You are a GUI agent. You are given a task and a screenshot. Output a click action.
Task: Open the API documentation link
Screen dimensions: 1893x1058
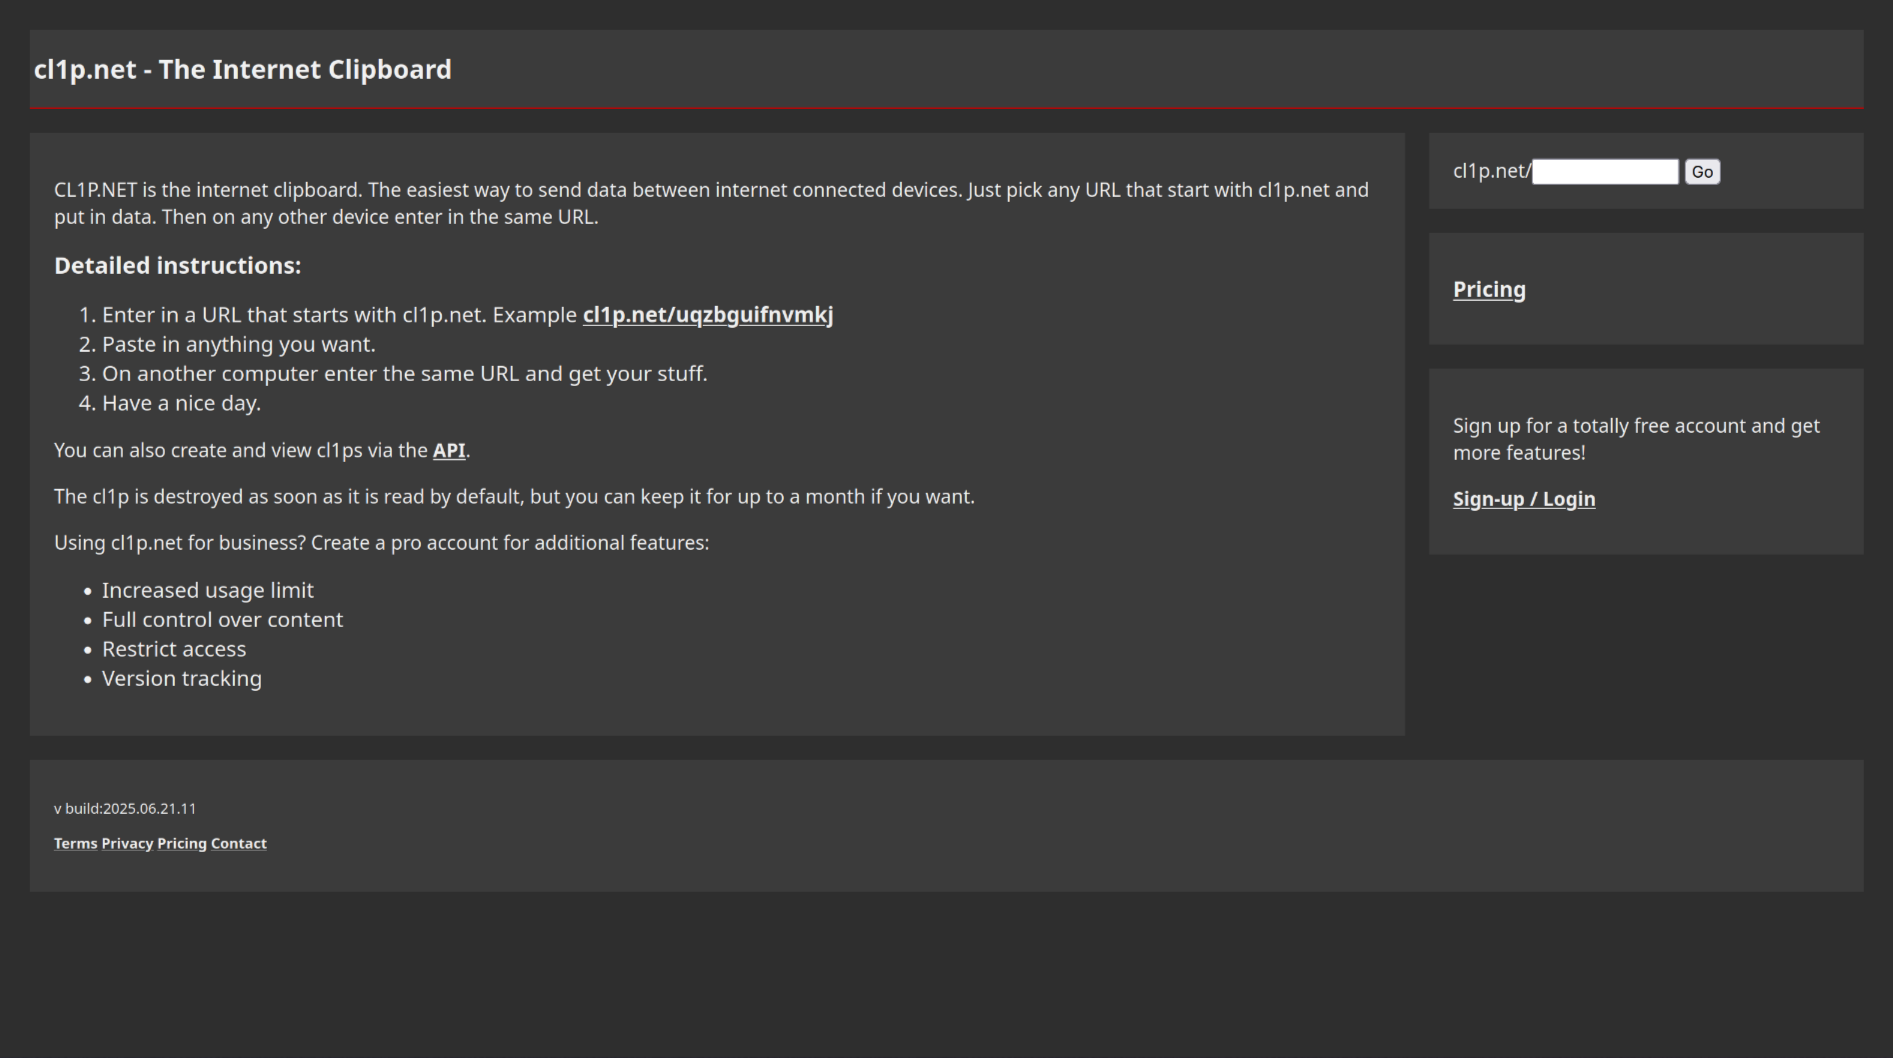448,450
